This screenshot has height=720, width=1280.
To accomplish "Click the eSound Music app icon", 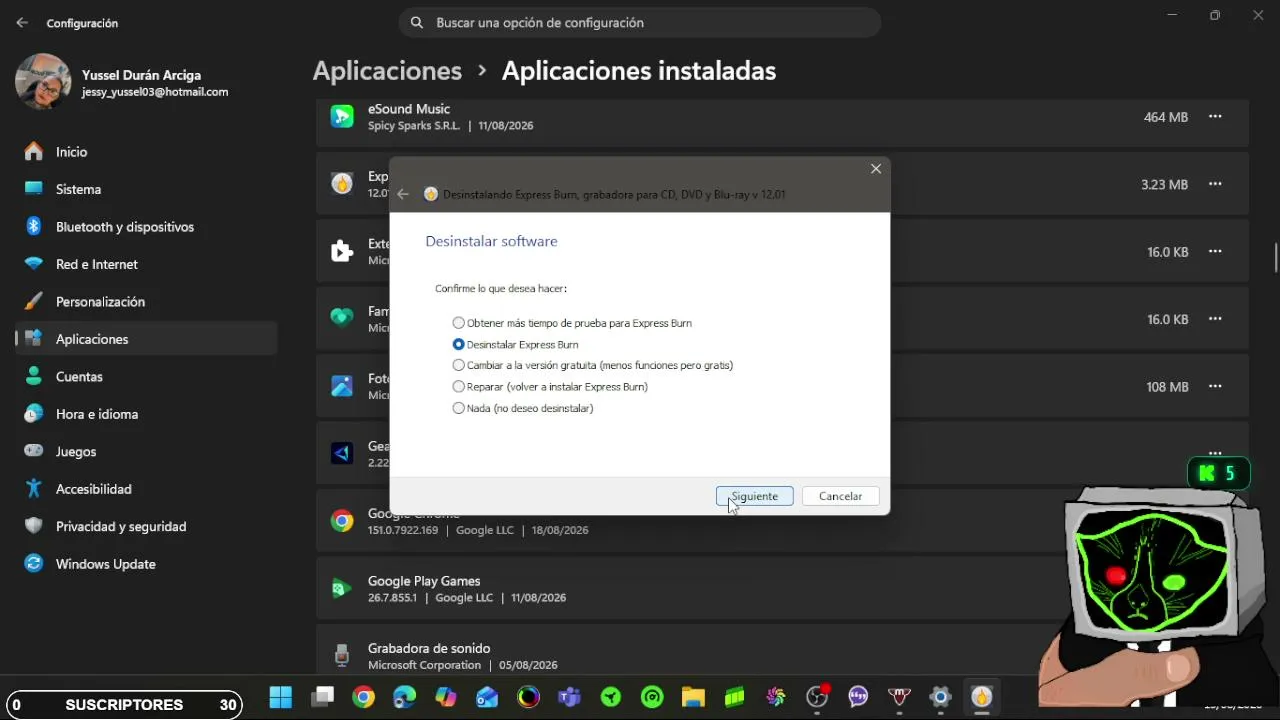I will pos(342,117).
